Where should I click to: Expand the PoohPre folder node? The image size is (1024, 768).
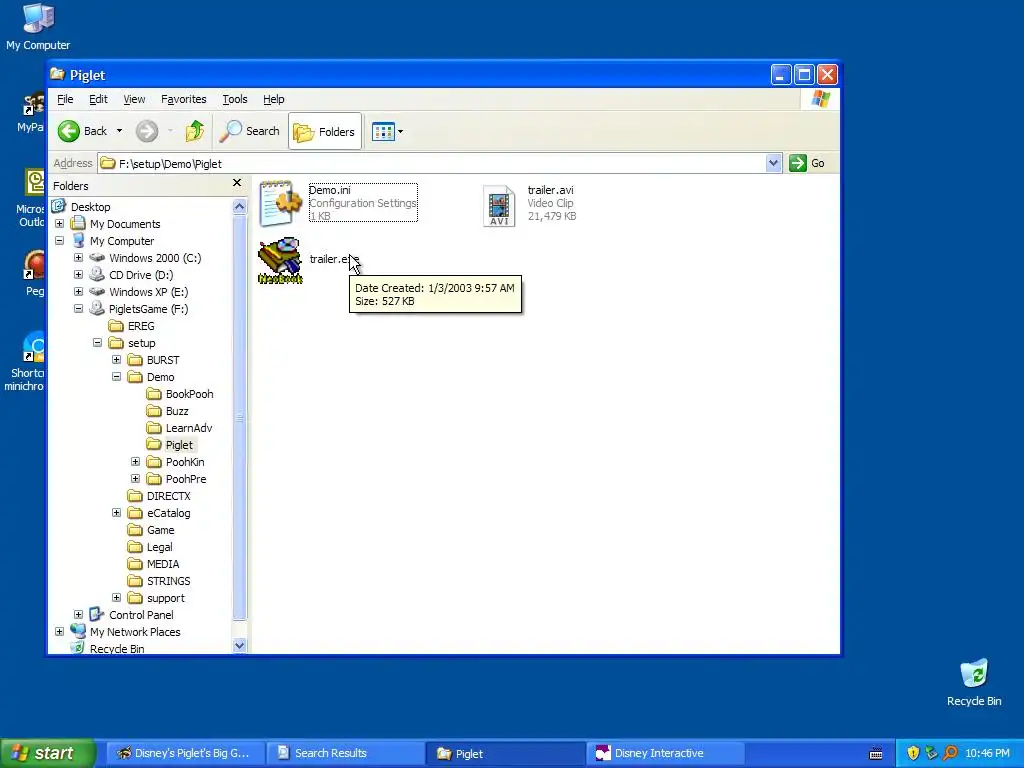point(135,479)
